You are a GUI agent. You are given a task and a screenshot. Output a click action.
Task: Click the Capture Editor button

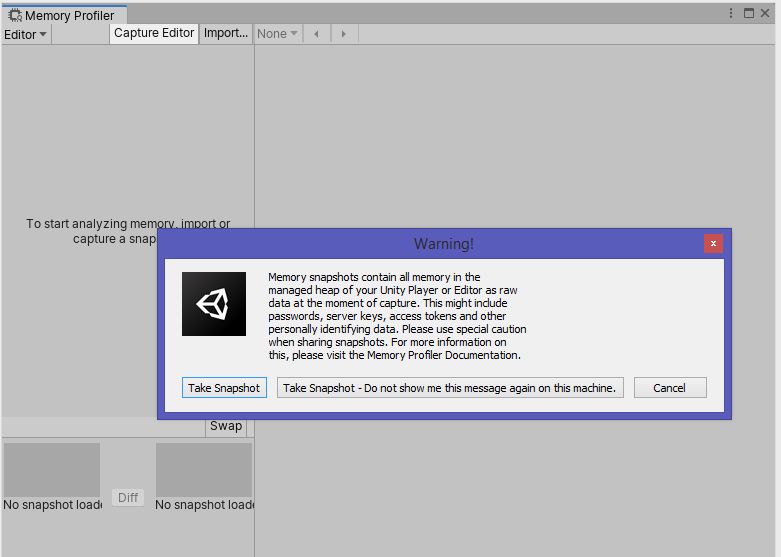coord(154,33)
